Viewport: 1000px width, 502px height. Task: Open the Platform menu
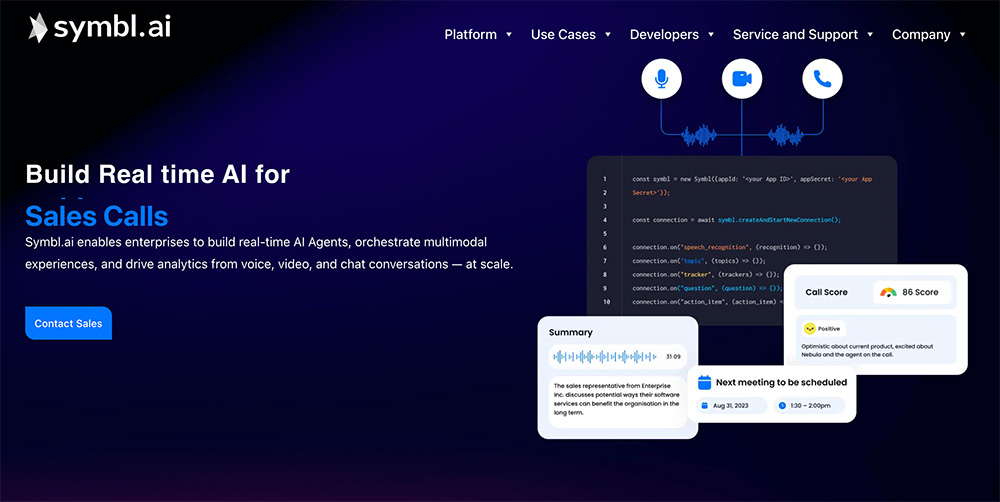coord(471,34)
